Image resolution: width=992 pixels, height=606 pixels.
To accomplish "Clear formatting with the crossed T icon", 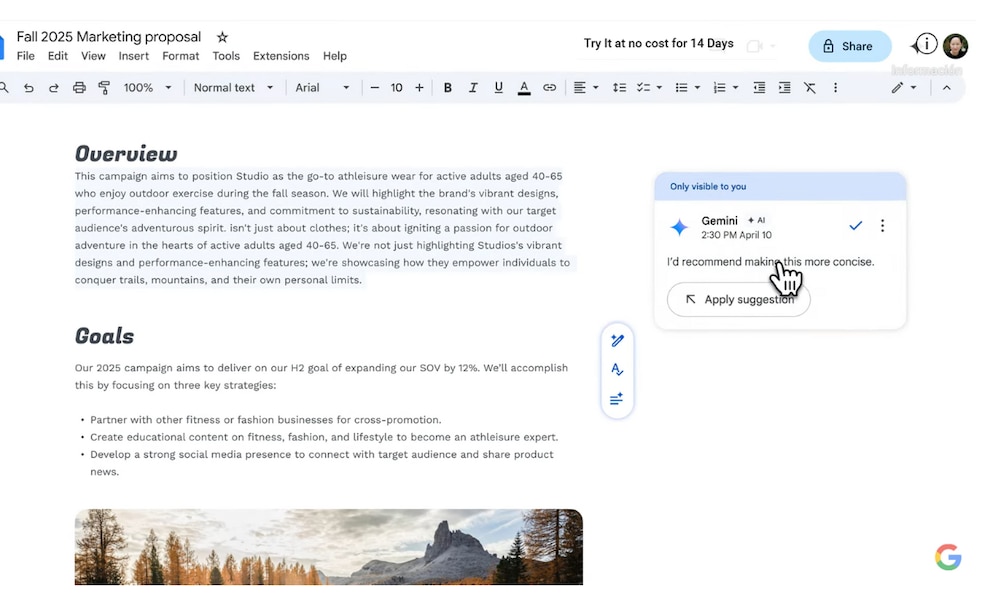I will point(810,88).
